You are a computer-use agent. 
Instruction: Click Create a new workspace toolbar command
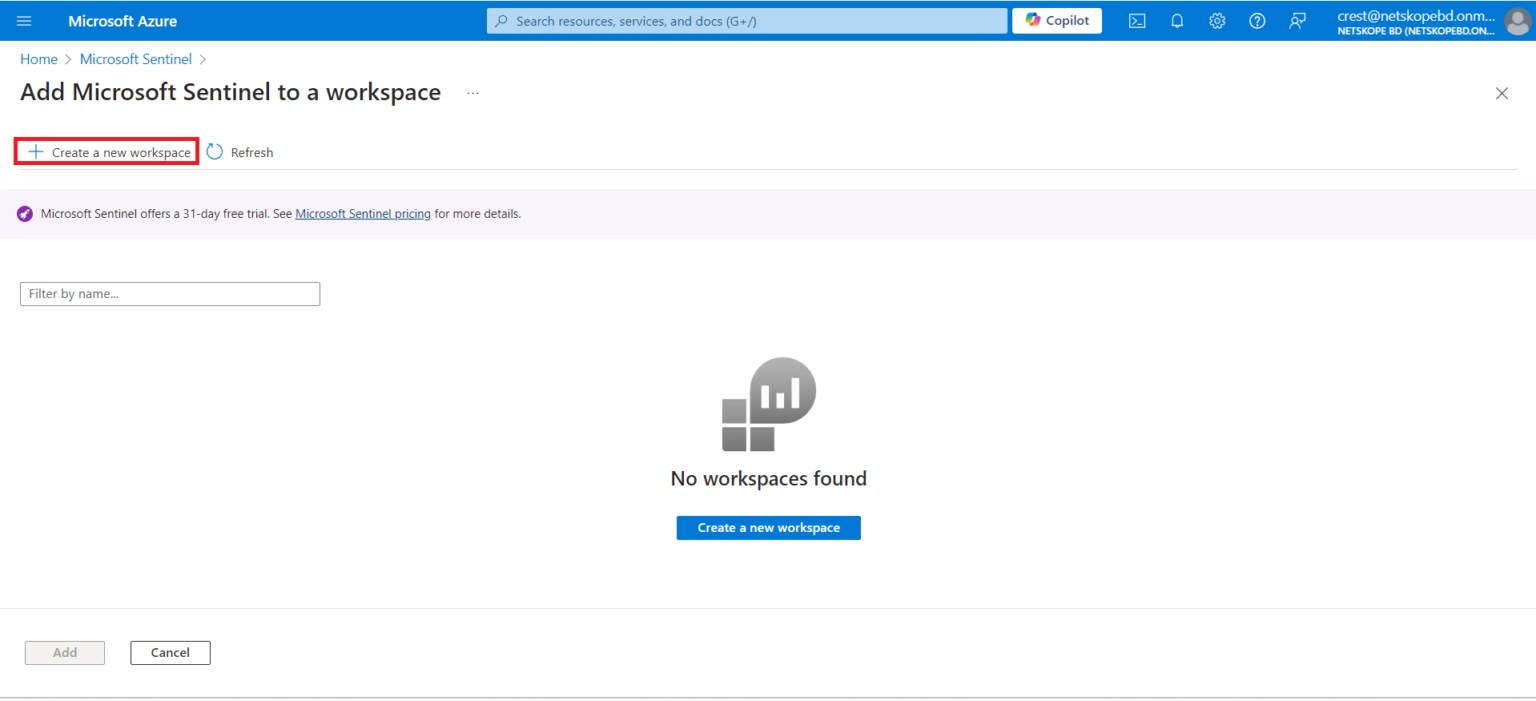[105, 151]
